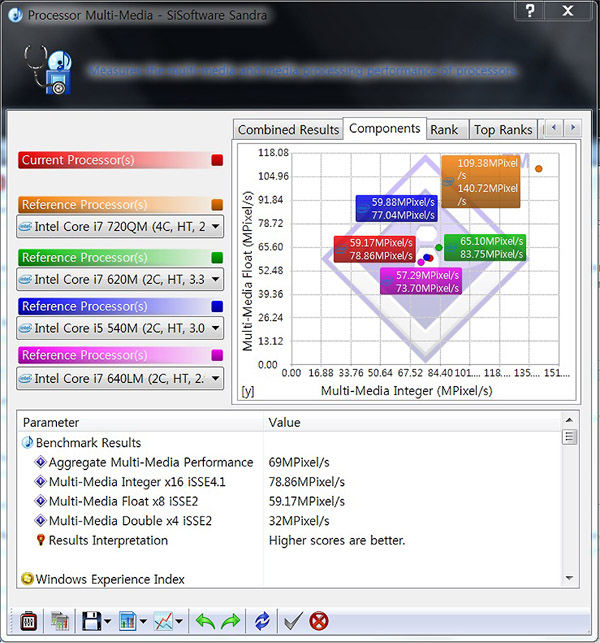This screenshot has height=643, width=600.
Task: Click the 32MPixel/s double value
Action: click(x=299, y=521)
